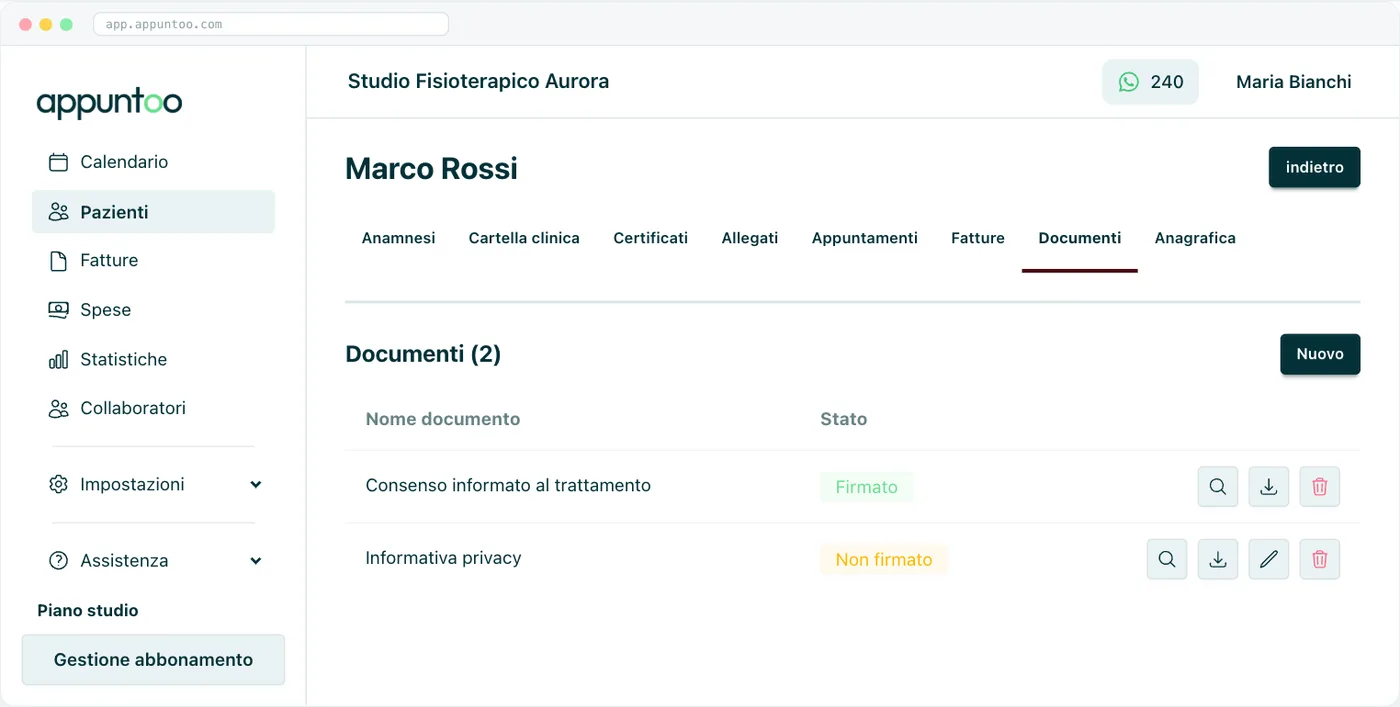The height and width of the screenshot is (707, 1400).
Task: Delete the Informativa privacy document
Action: [x=1320, y=559]
